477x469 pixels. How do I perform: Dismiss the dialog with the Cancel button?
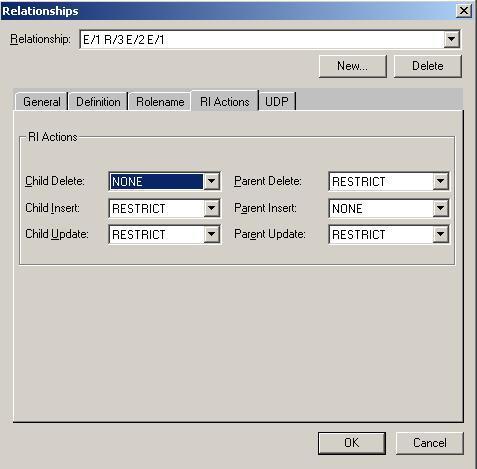pyautogui.click(x=430, y=443)
